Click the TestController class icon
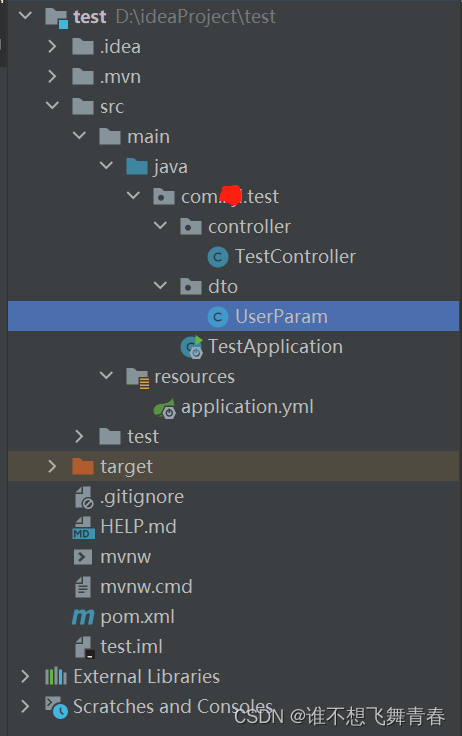The image size is (462, 736). 218,257
